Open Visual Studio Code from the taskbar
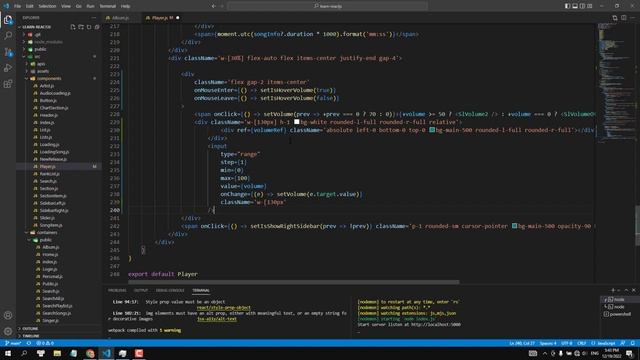Viewport: 640px width, 360px height. click(107, 353)
